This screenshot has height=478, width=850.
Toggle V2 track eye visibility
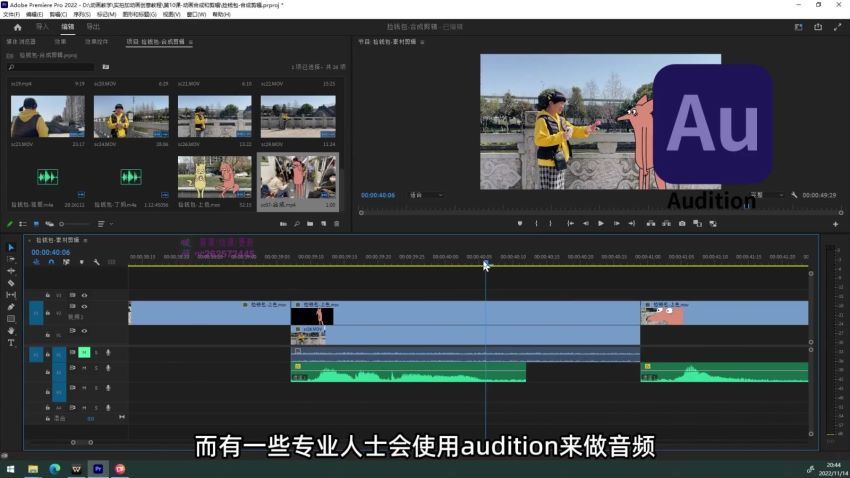(x=84, y=307)
